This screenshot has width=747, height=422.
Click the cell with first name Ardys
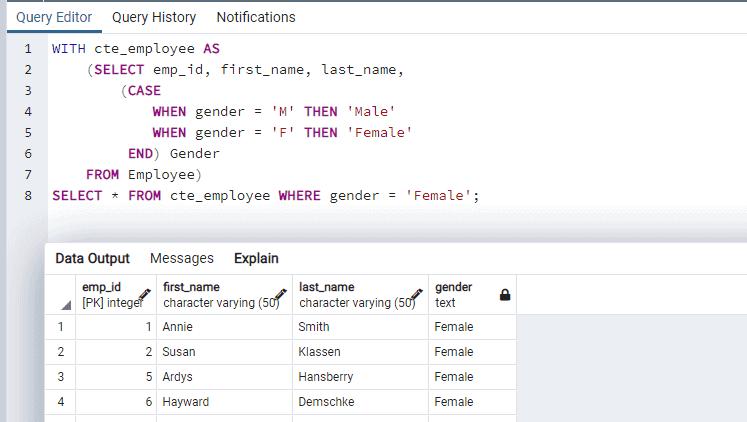coord(180,377)
